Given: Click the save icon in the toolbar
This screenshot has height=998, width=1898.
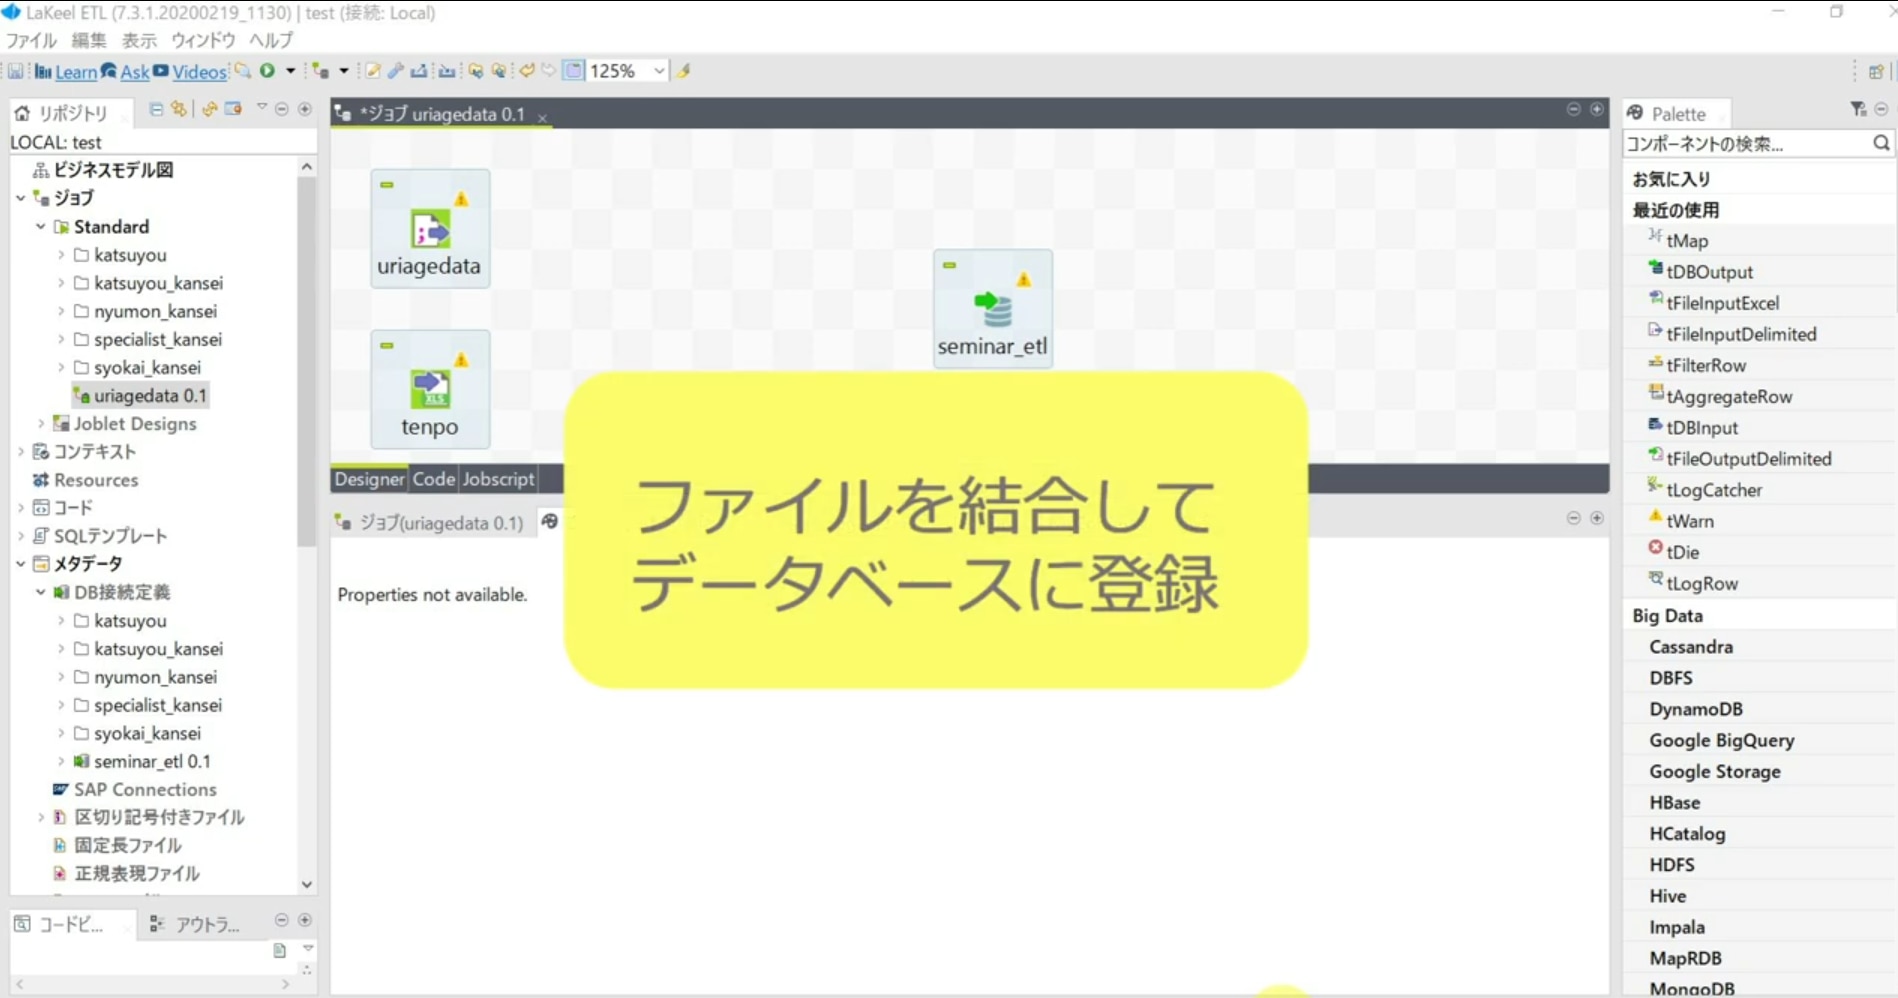Looking at the screenshot, I should [x=16, y=71].
